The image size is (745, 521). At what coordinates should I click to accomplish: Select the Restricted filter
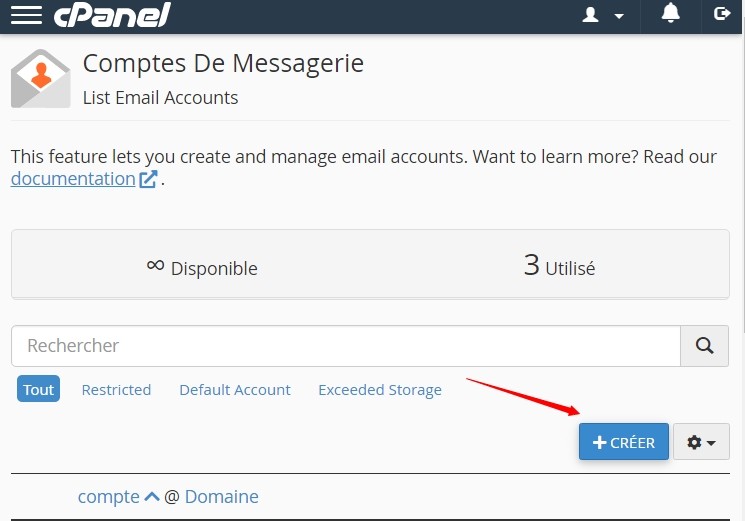coord(116,390)
